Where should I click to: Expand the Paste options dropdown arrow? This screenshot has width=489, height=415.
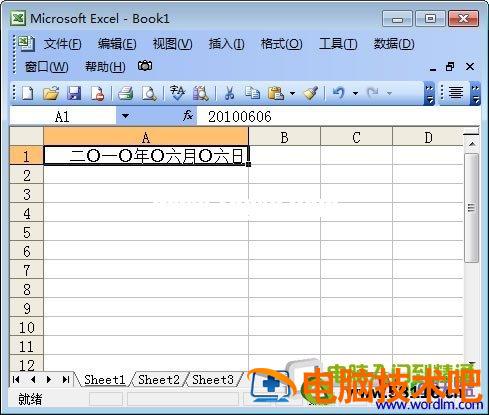click(292, 93)
